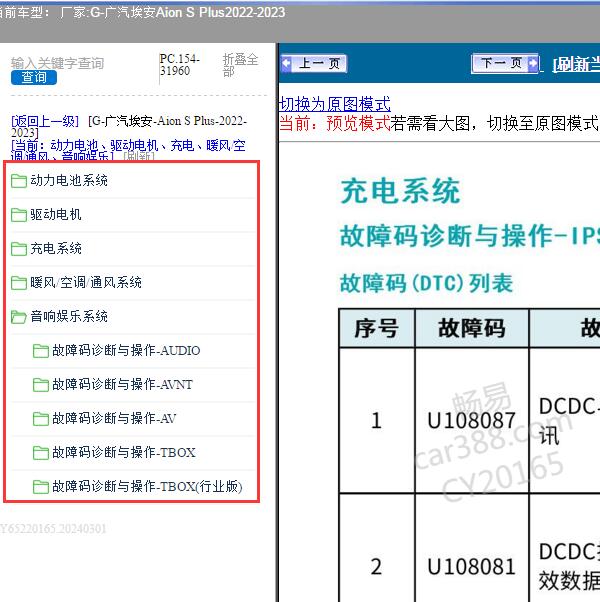Click the G-广汽埃安-Aion S Plus breadcrumb
The image size is (600, 602).
pos(129,127)
